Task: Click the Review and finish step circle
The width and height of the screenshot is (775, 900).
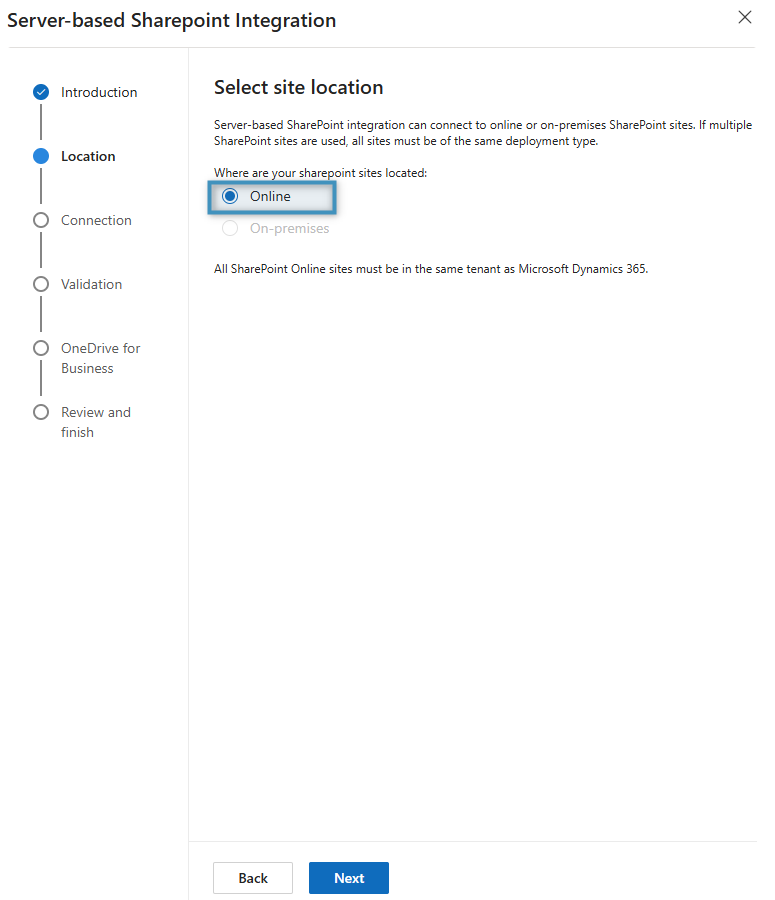Action: (x=41, y=412)
